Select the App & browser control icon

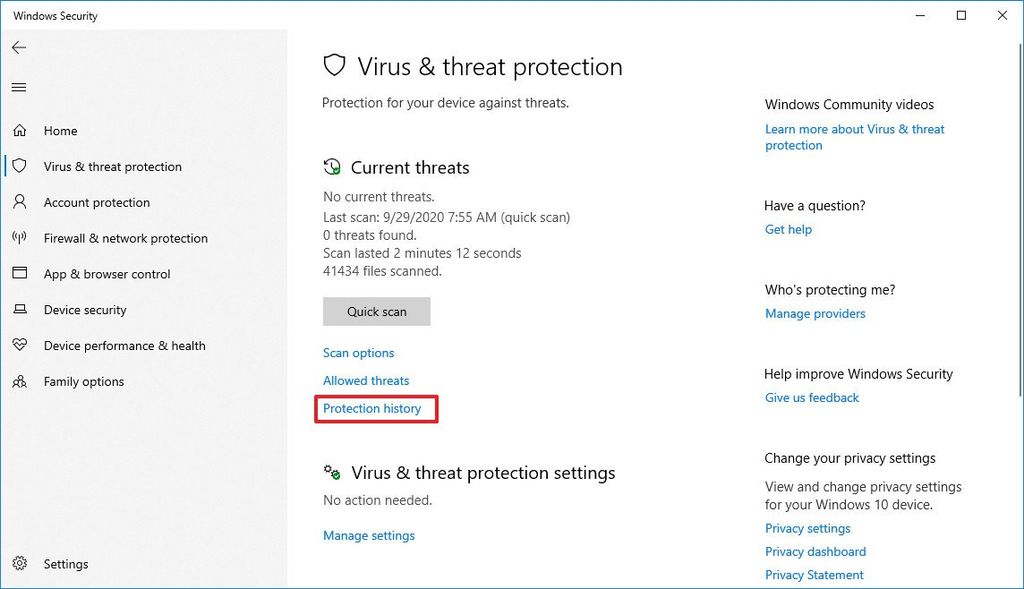(x=19, y=274)
